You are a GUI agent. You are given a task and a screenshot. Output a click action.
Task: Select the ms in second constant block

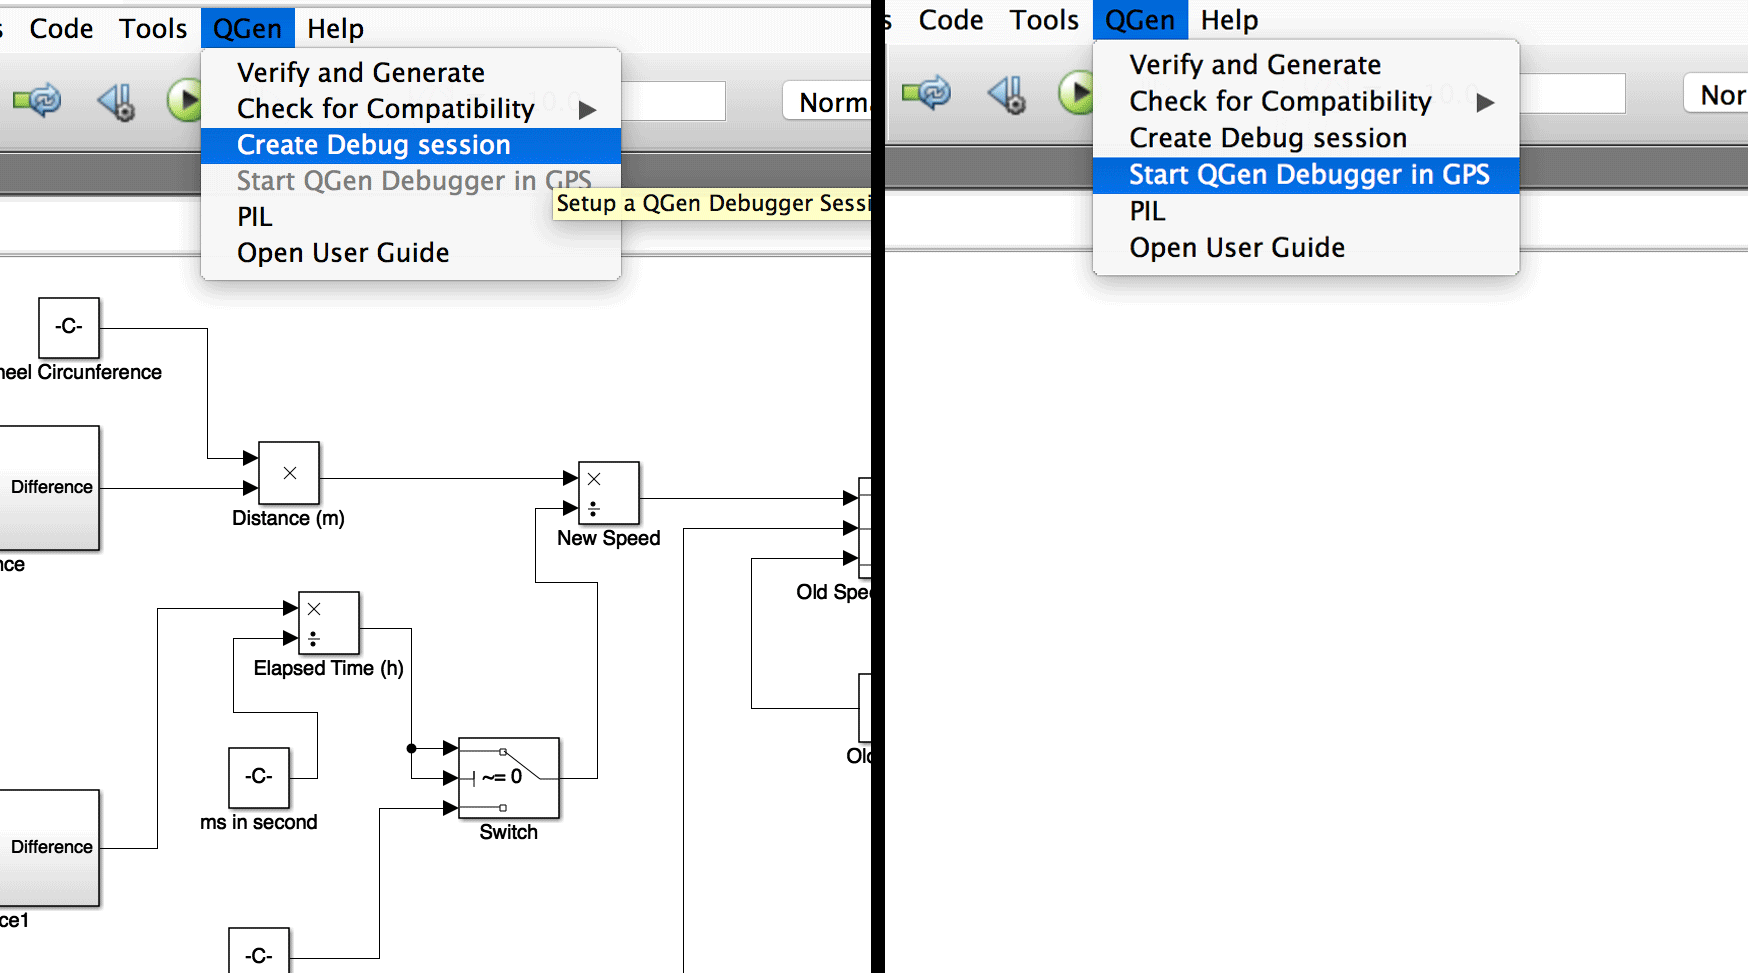click(x=259, y=777)
